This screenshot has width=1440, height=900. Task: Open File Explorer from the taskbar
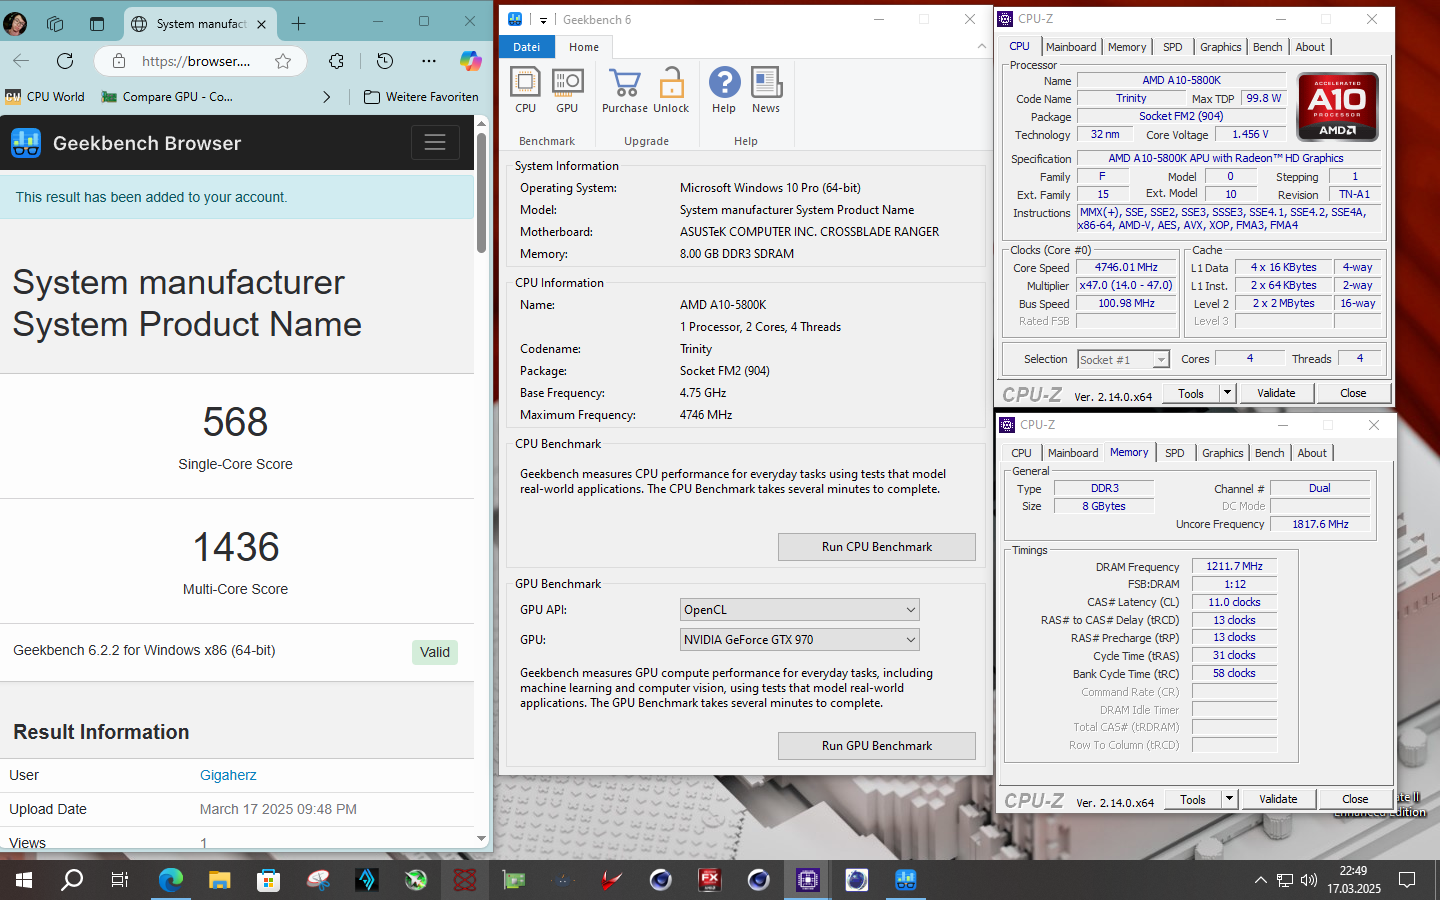pyautogui.click(x=219, y=880)
